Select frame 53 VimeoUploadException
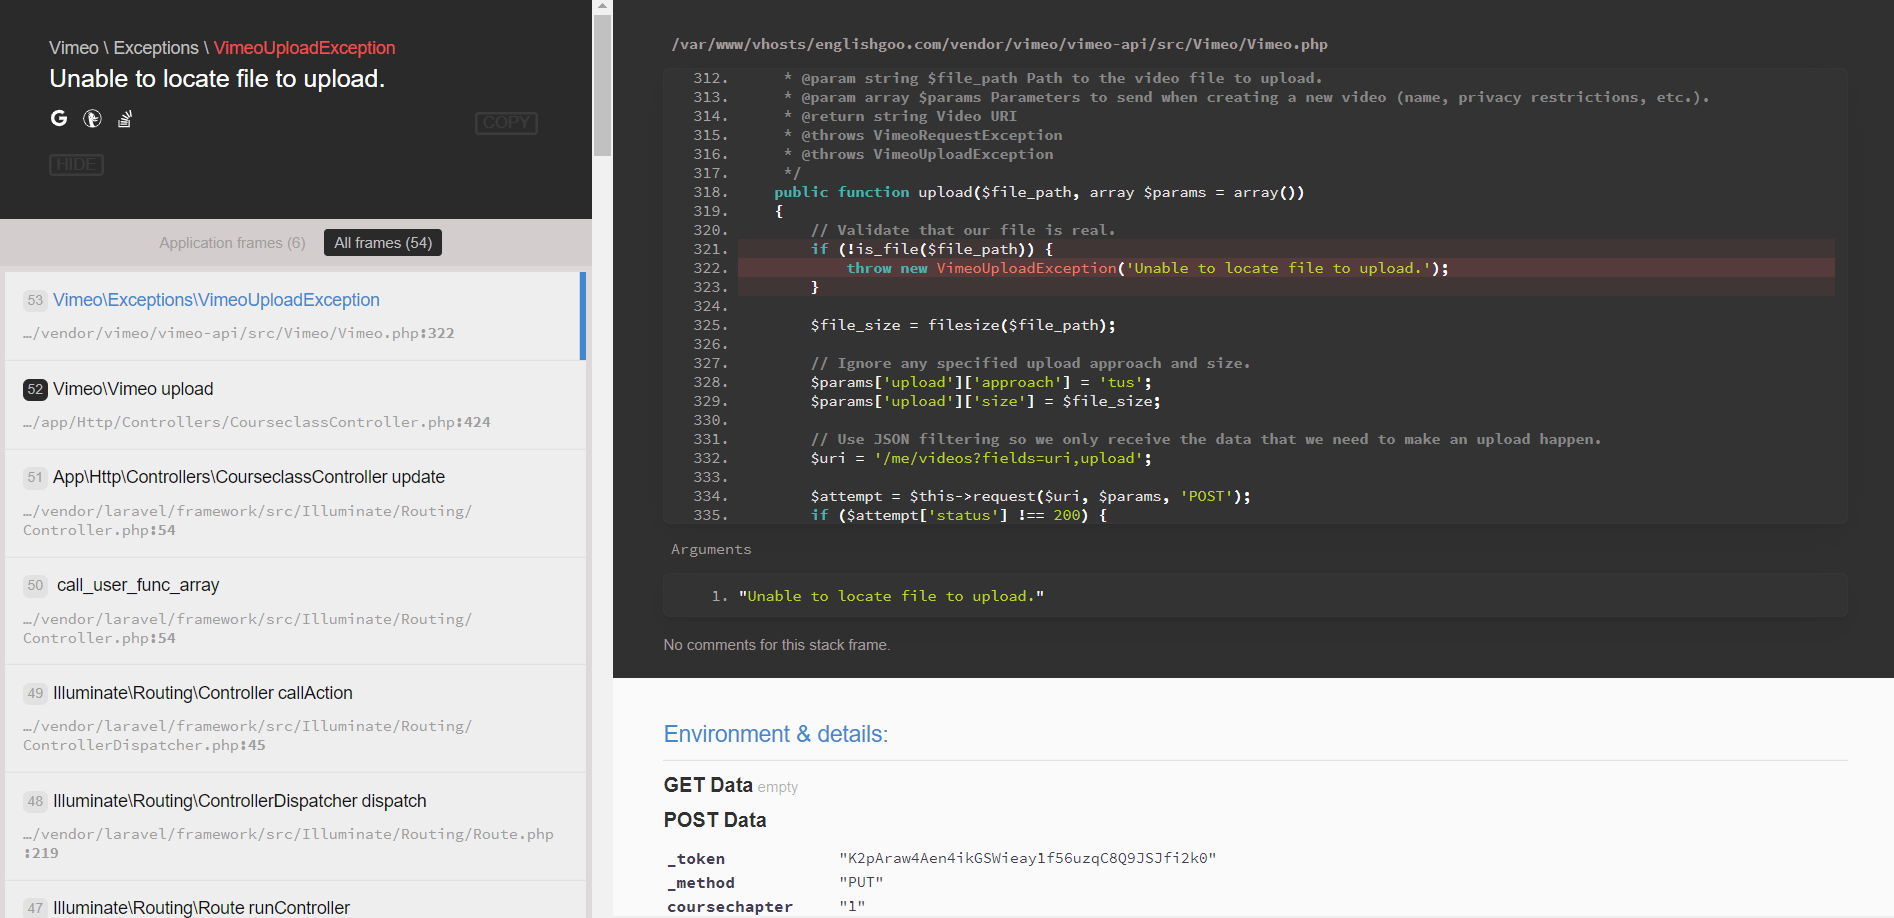The height and width of the screenshot is (918, 1894). click(x=293, y=316)
